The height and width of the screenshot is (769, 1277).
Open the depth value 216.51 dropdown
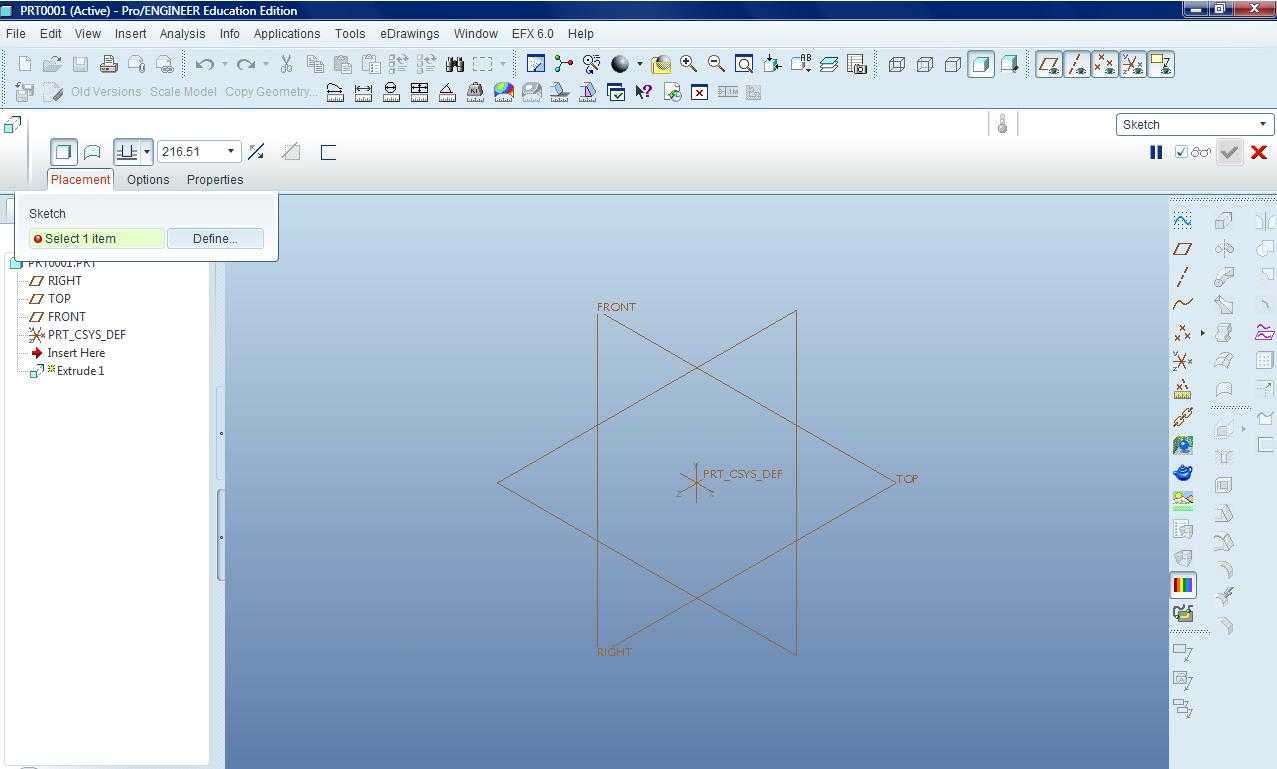pyautogui.click(x=231, y=152)
